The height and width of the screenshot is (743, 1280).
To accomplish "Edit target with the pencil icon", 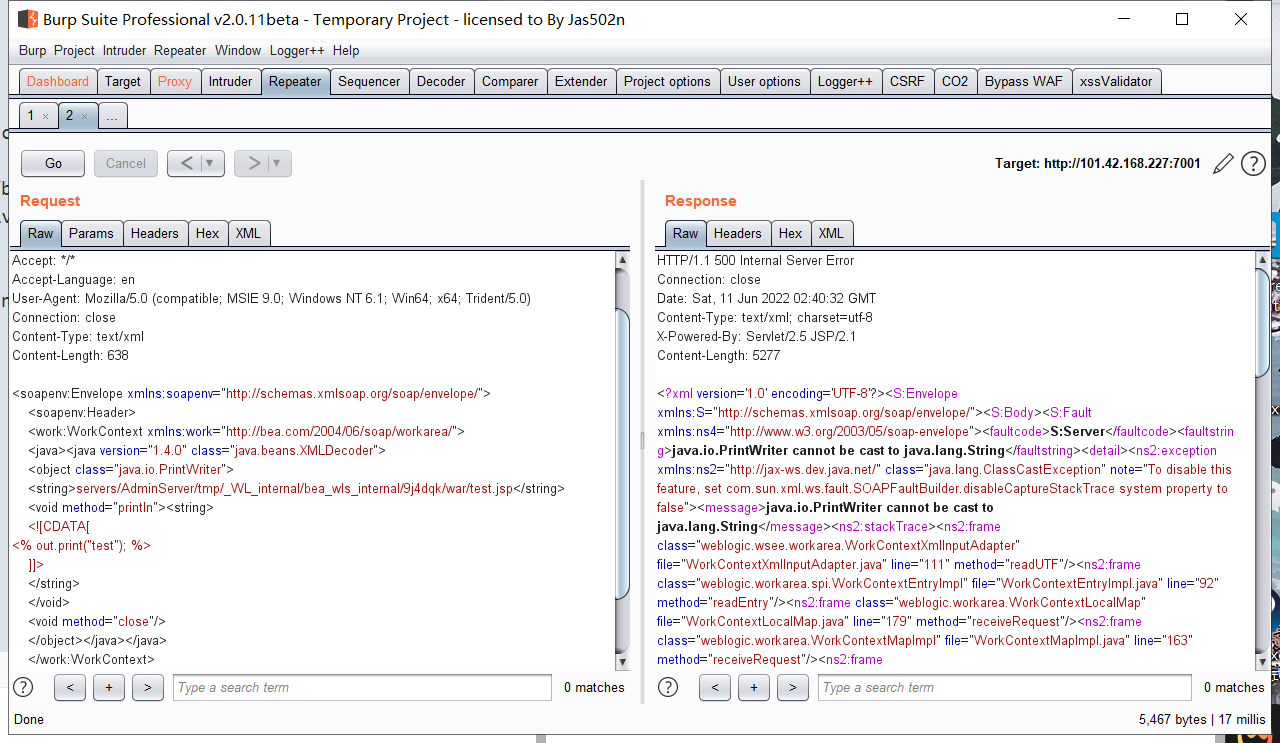I will pyautogui.click(x=1223, y=164).
